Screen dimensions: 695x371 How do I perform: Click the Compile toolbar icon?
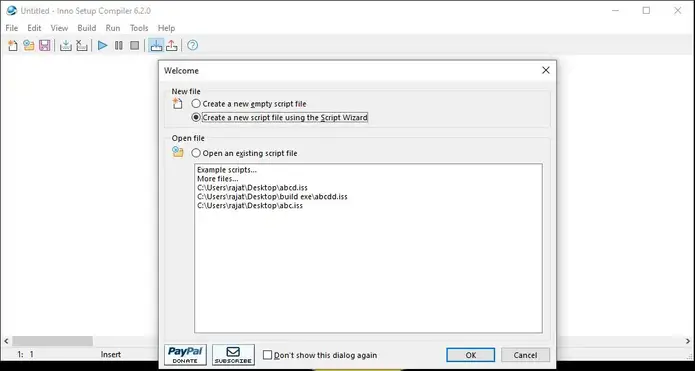click(66, 45)
